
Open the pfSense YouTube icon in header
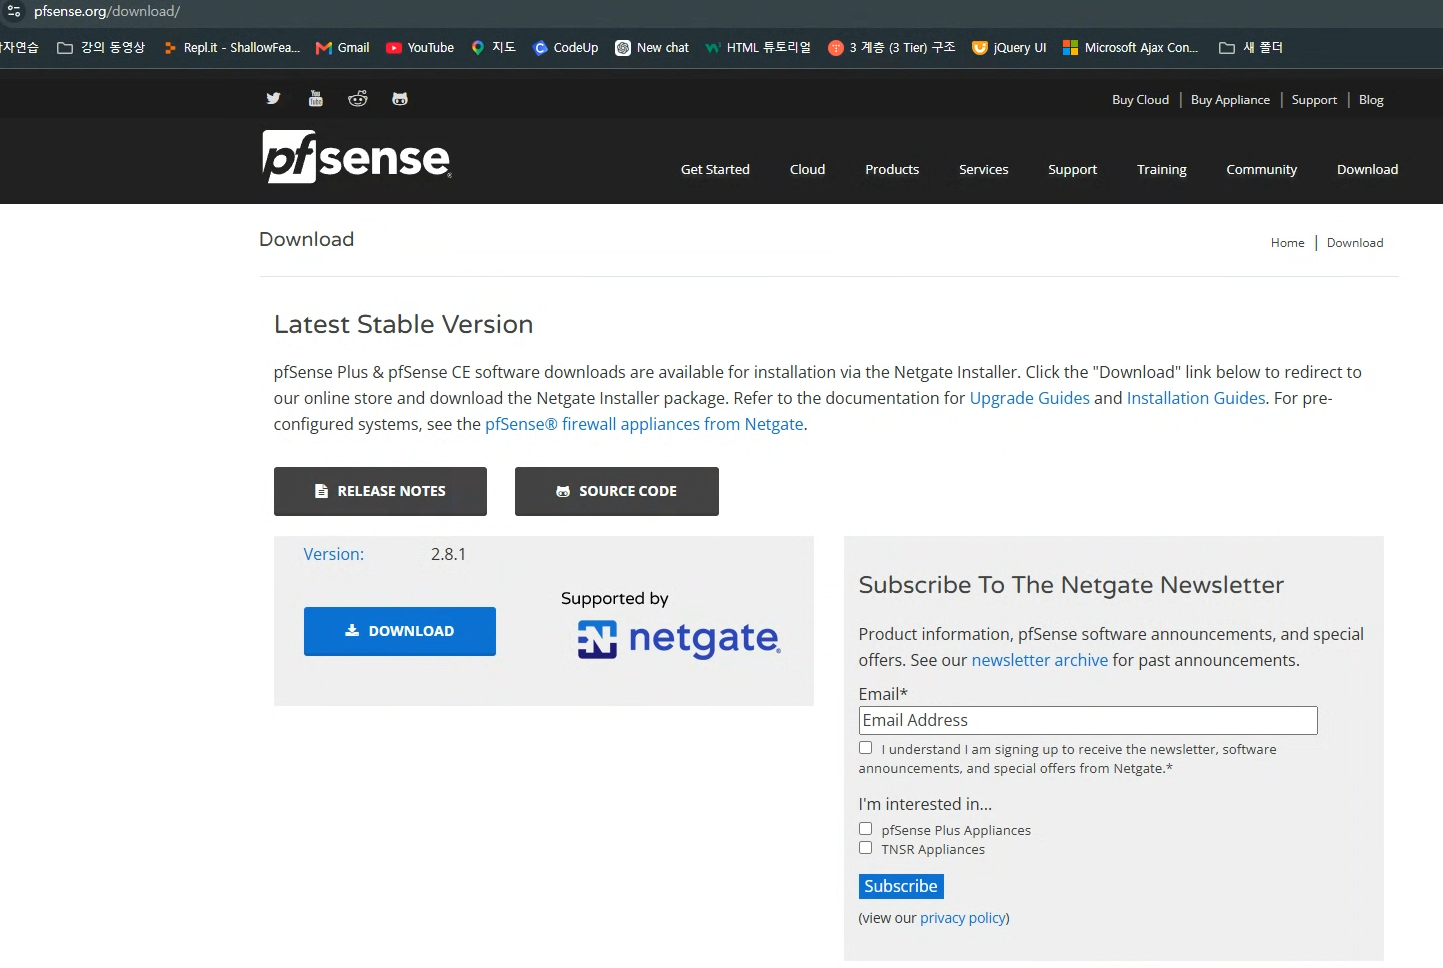click(316, 98)
